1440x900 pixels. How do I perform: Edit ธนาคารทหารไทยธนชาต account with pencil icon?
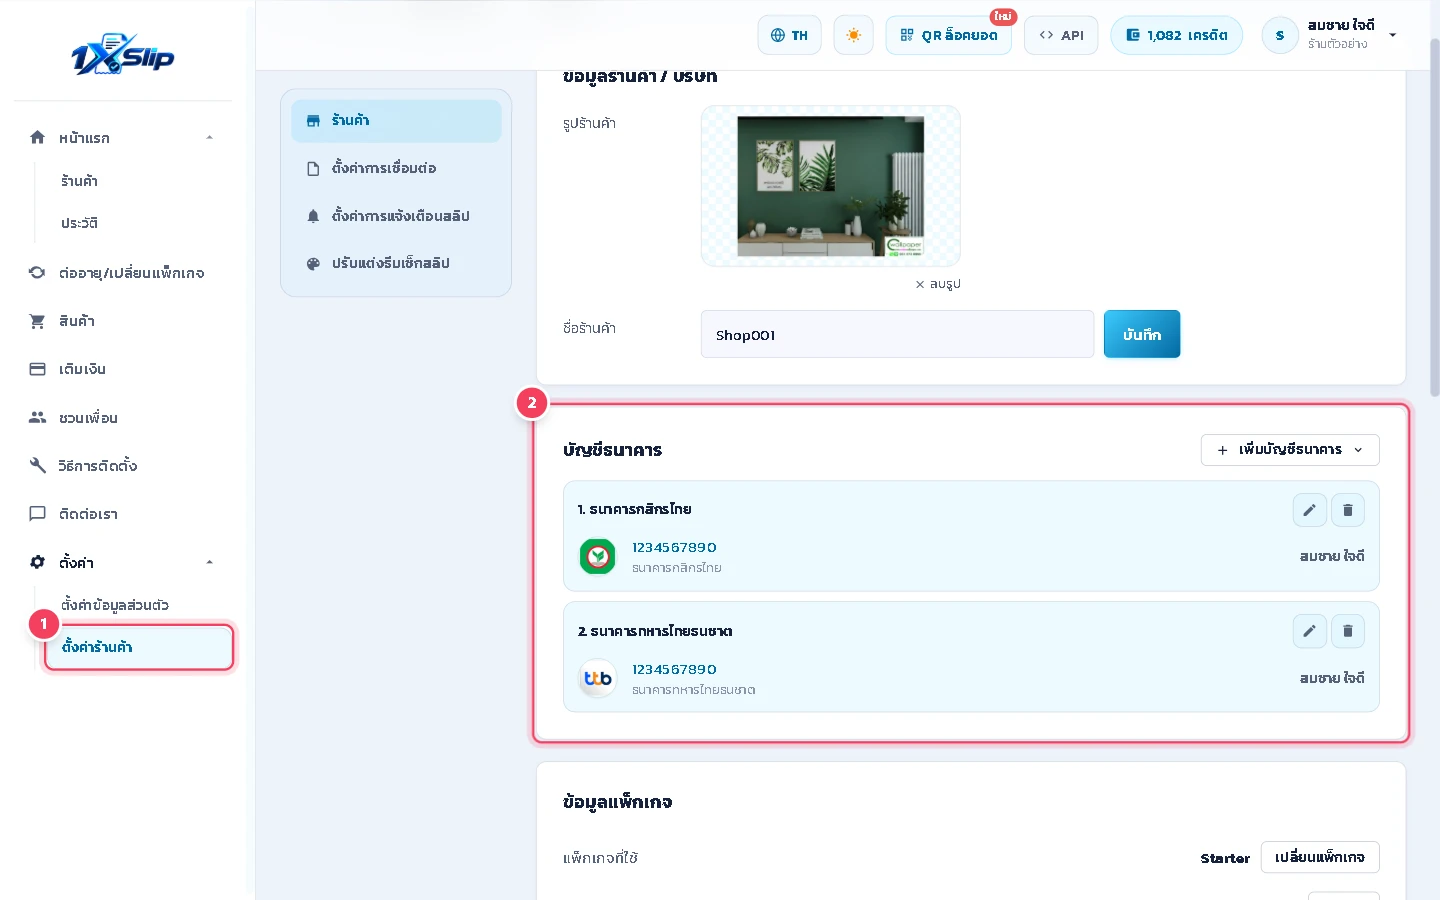pos(1309,631)
